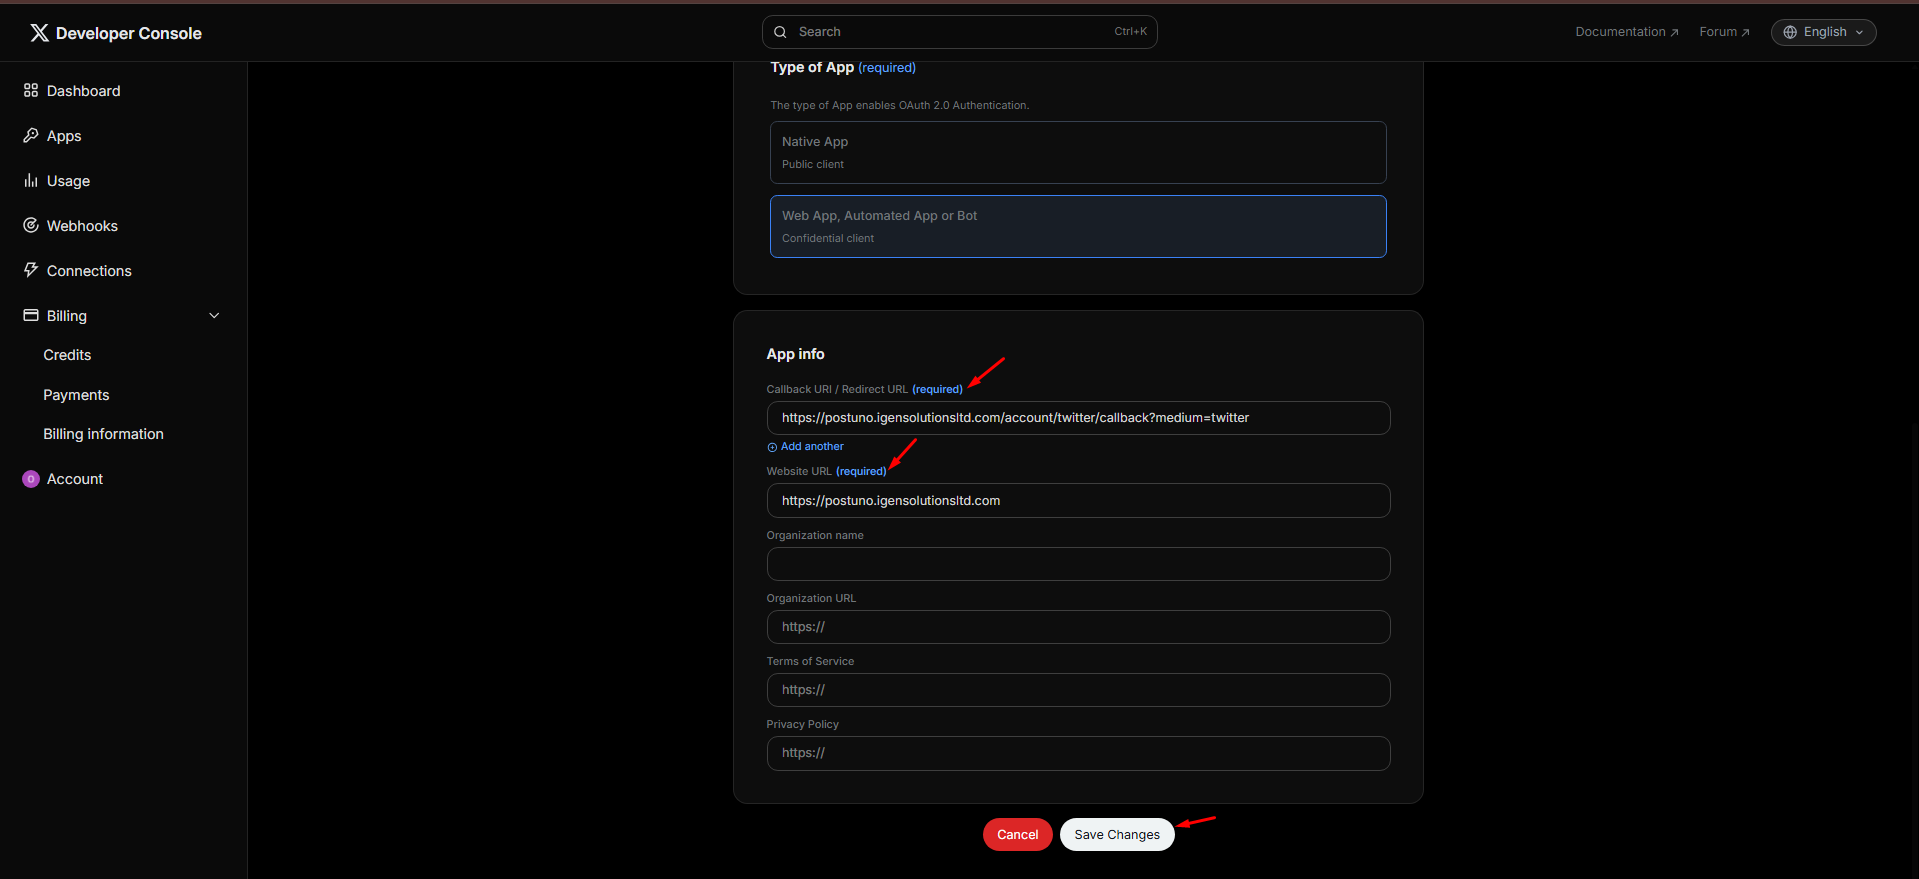Click the Apps key icon
This screenshot has height=879, width=1919.
[31, 136]
